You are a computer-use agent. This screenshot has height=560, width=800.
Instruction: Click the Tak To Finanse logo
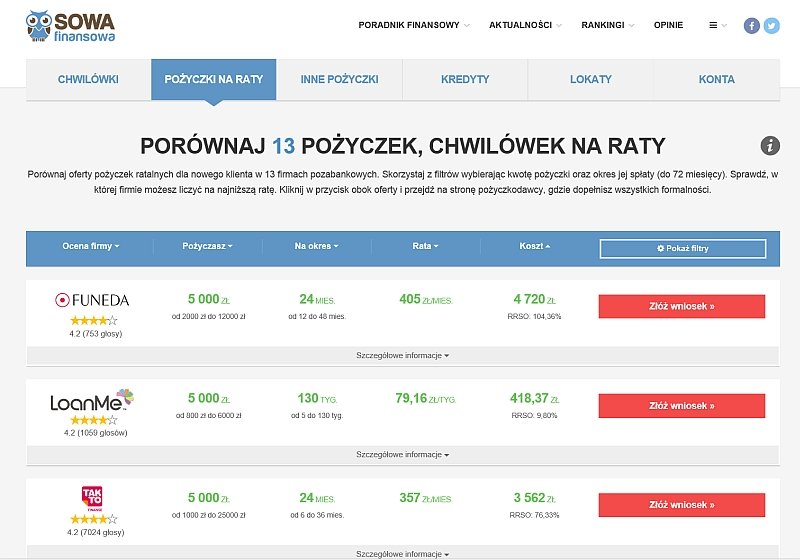pyautogui.click(x=92, y=498)
